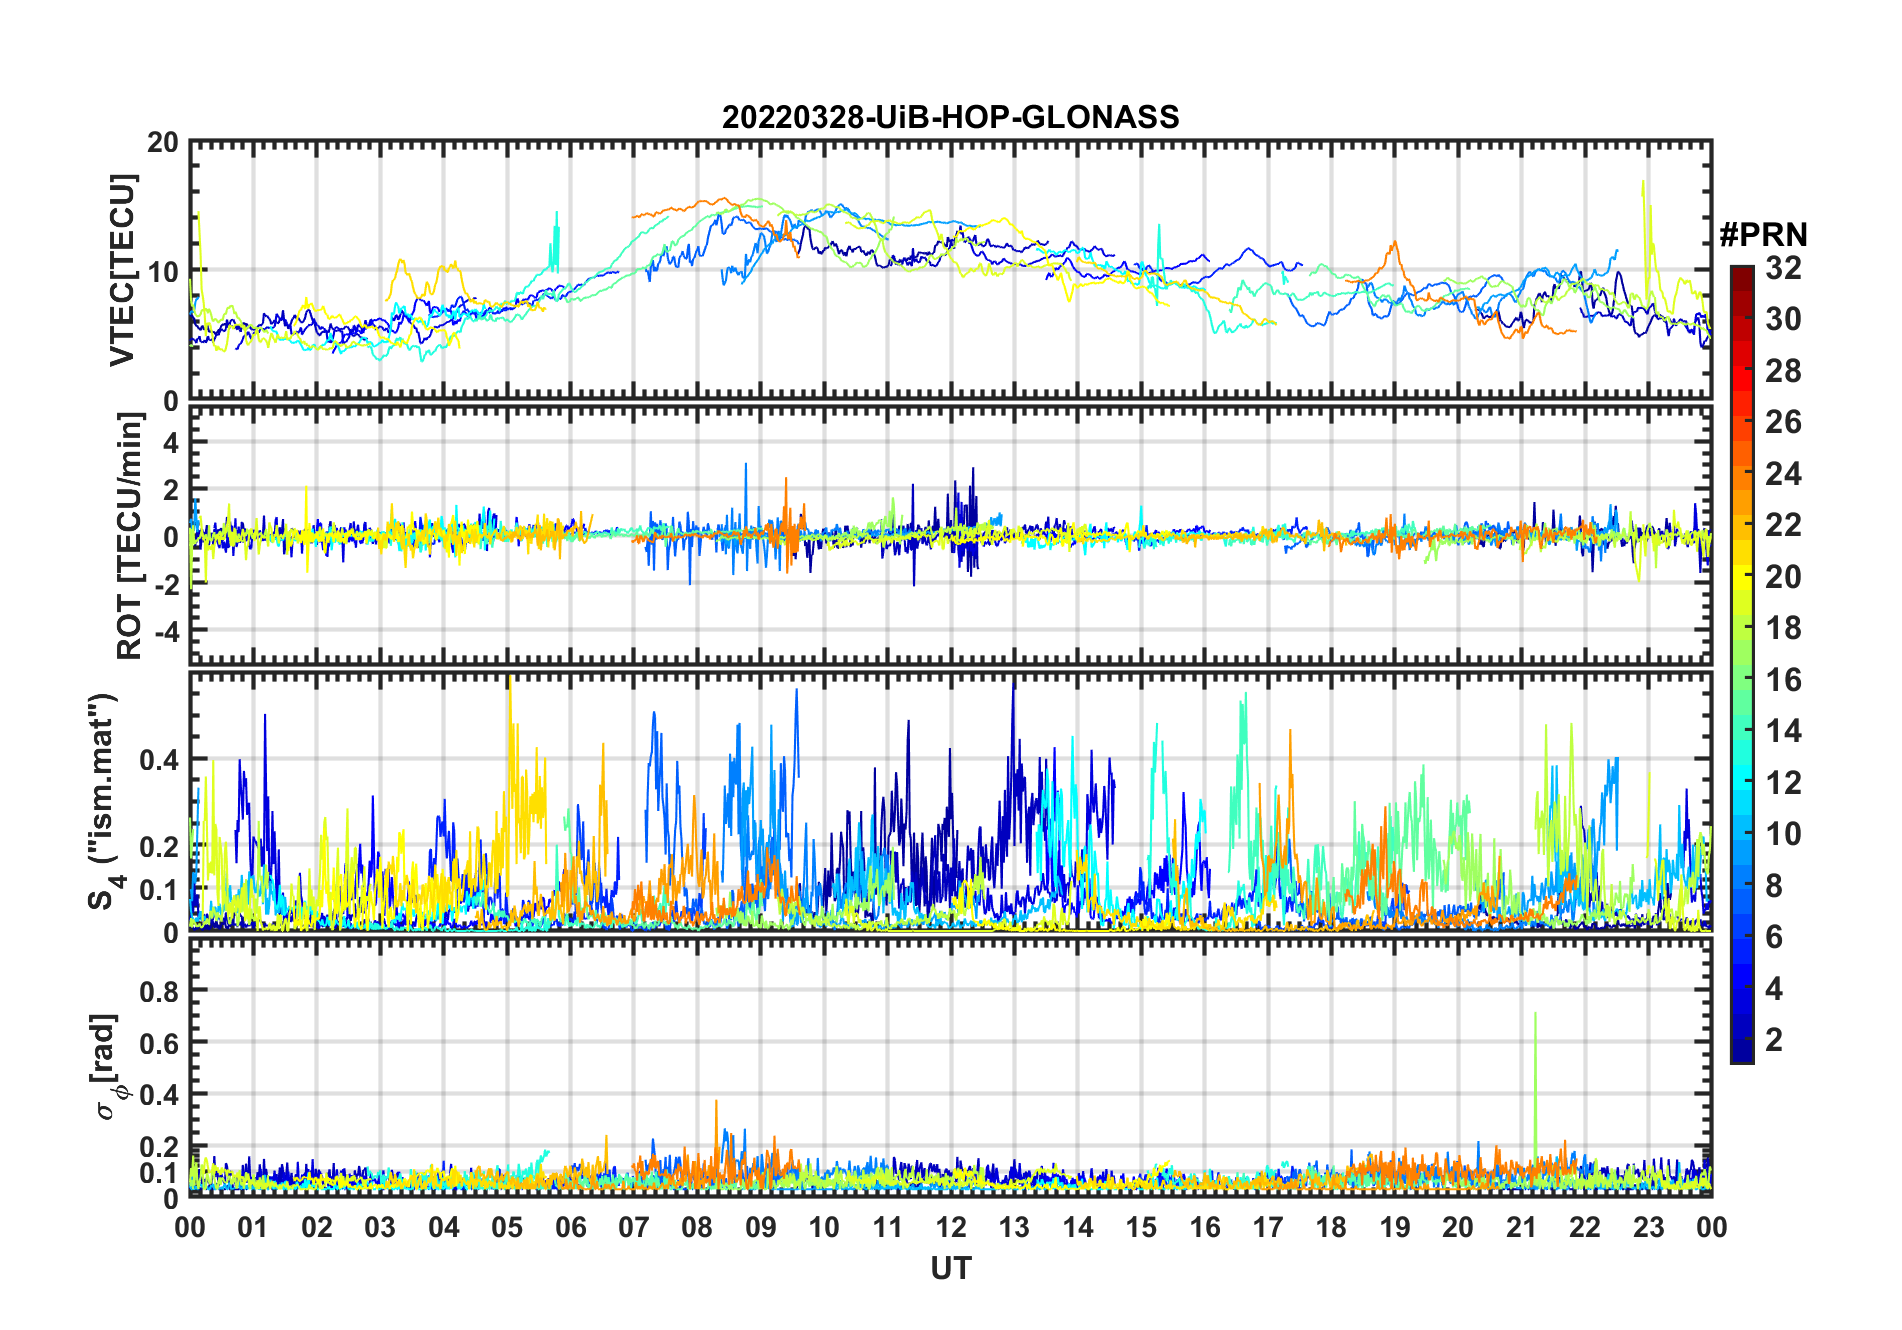The height and width of the screenshot is (1330, 1902).
Task: Click the "09" tick on the UT axis
Action: tap(761, 1227)
